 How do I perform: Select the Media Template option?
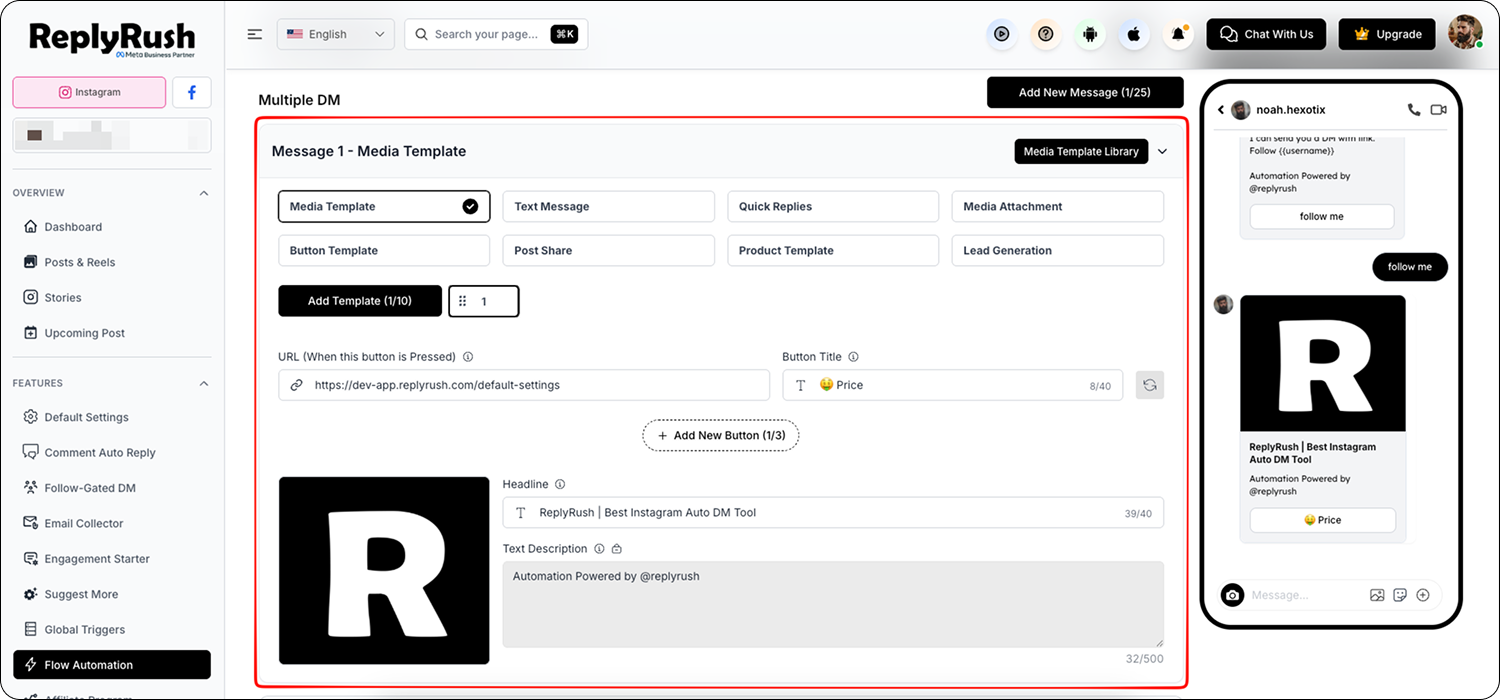click(x=384, y=207)
